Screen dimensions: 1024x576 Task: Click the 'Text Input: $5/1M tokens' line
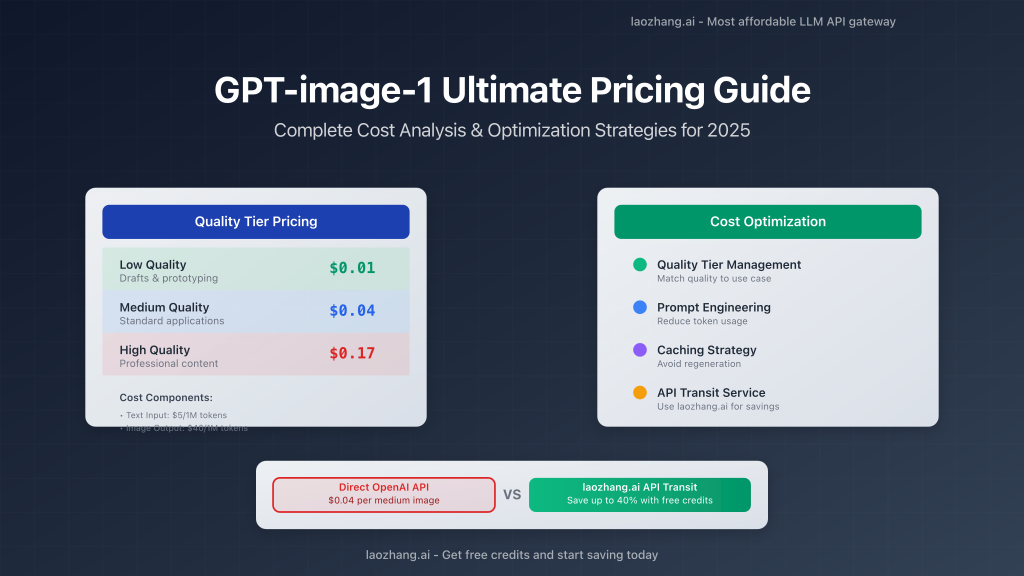coord(176,415)
